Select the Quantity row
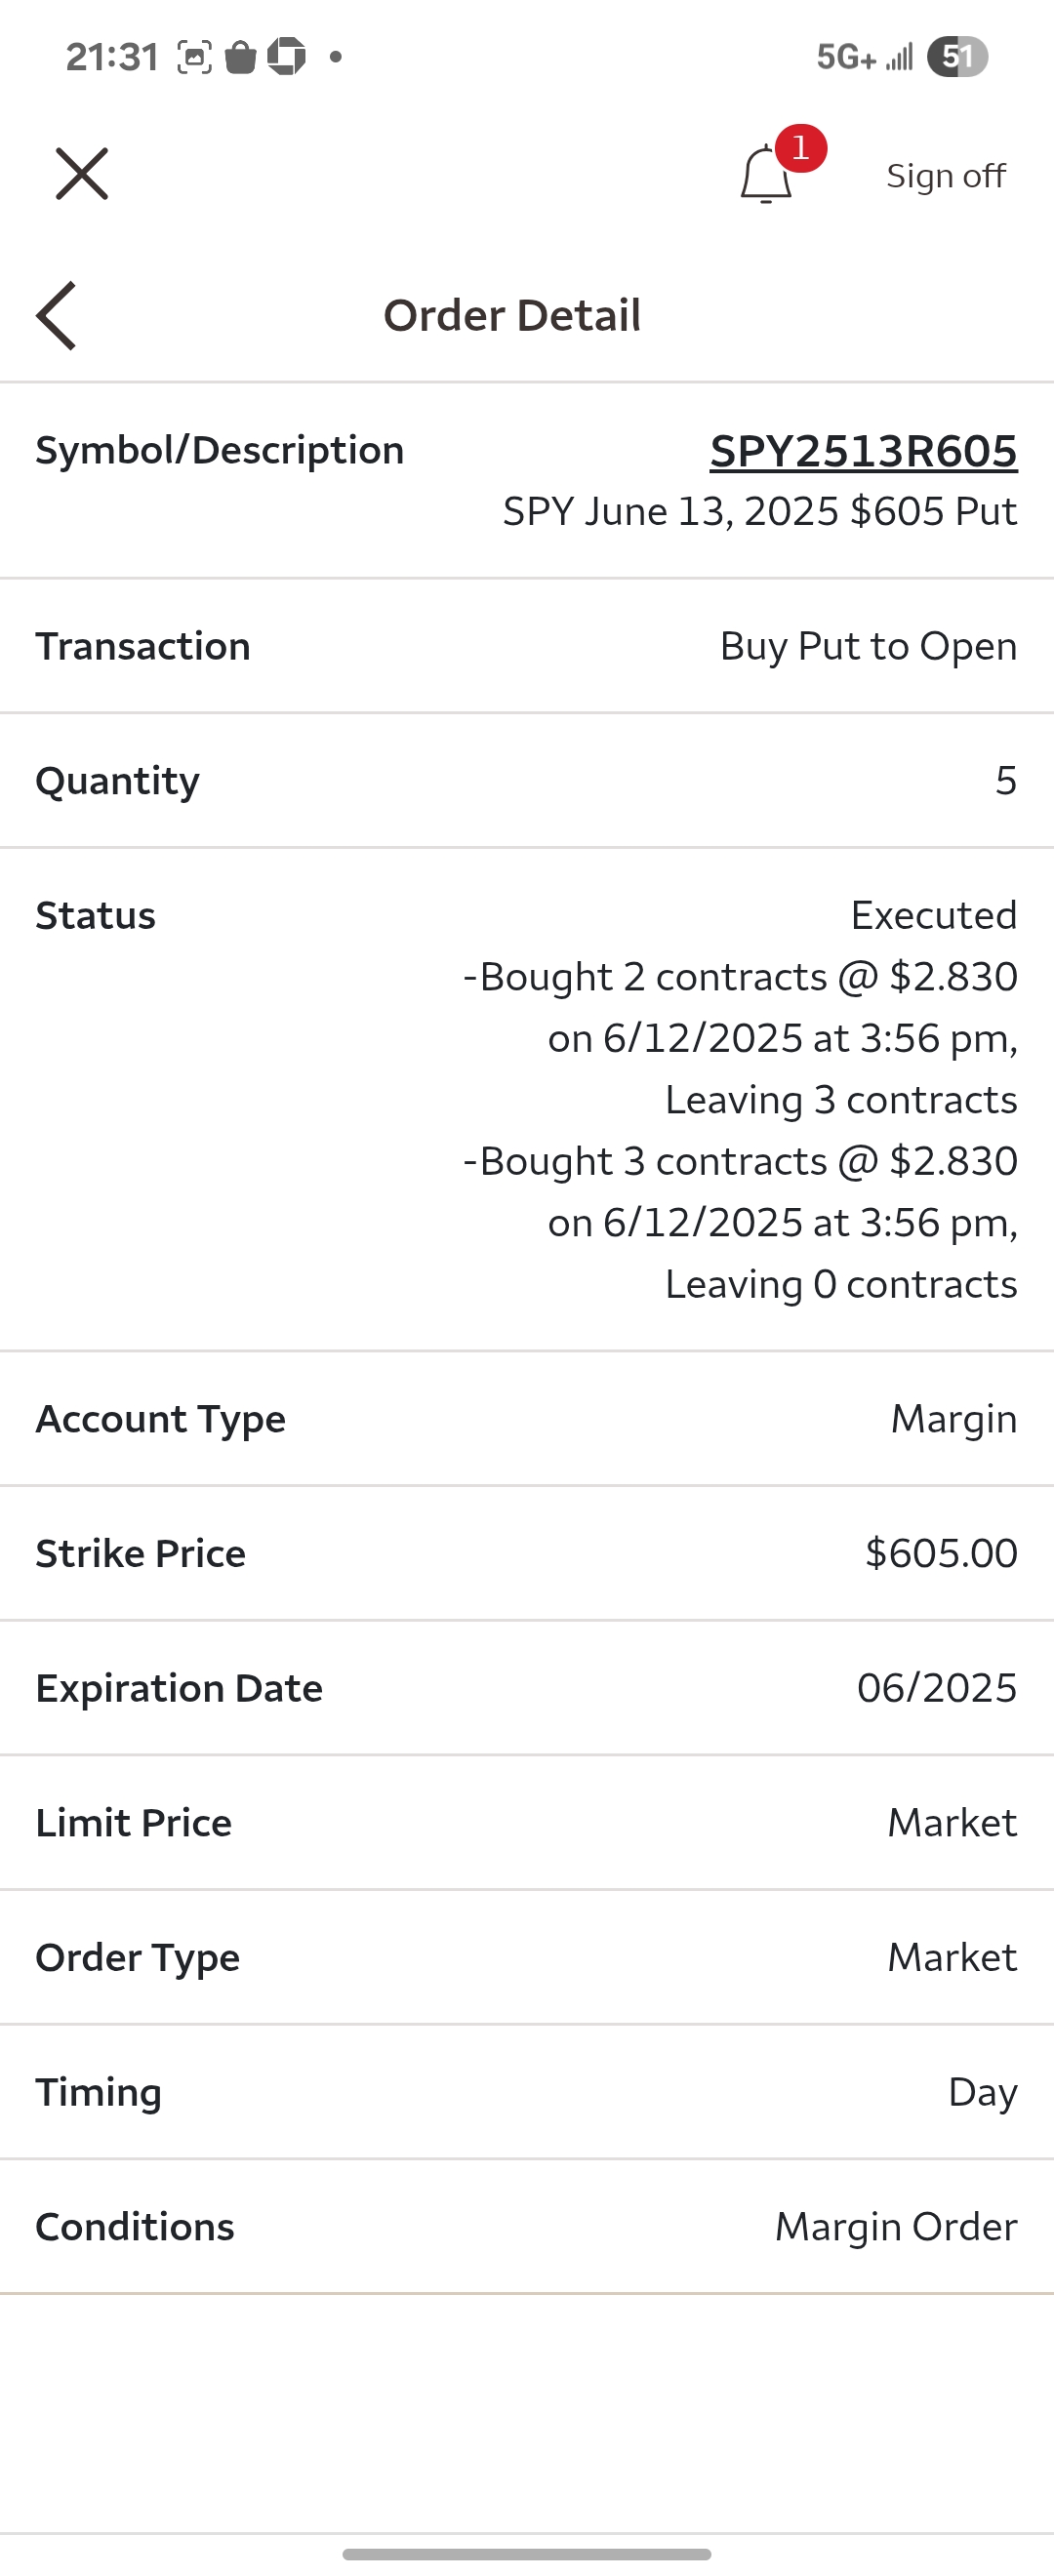Image resolution: width=1054 pixels, height=2576 pixels. point(527,781)
